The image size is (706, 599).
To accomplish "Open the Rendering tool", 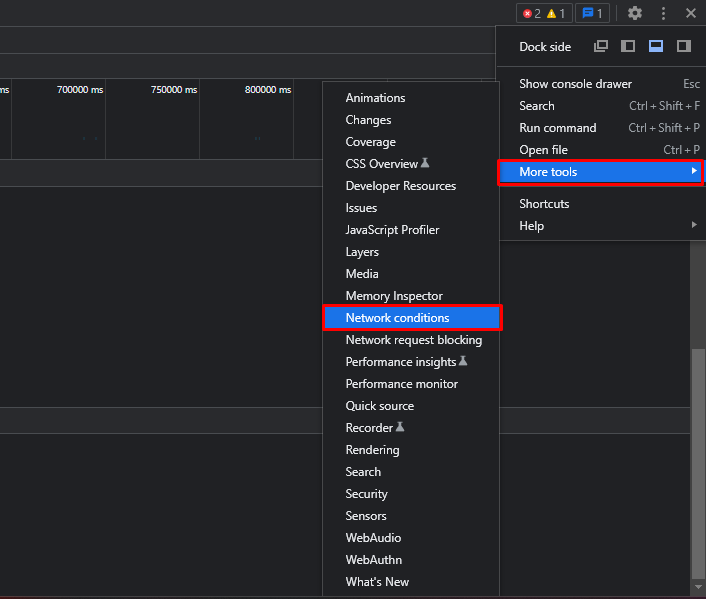I will point(372,450).
